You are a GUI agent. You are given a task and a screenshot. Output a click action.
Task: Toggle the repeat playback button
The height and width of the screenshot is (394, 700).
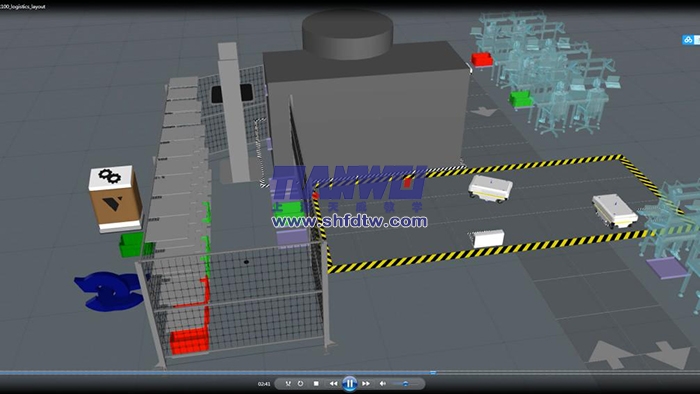300,383
